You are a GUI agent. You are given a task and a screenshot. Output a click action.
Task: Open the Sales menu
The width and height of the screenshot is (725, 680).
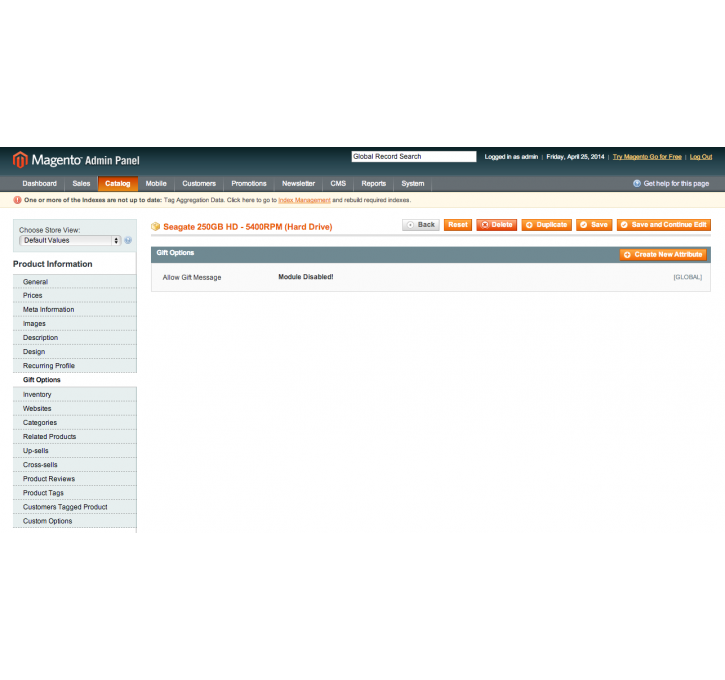[x=81, y=184]
